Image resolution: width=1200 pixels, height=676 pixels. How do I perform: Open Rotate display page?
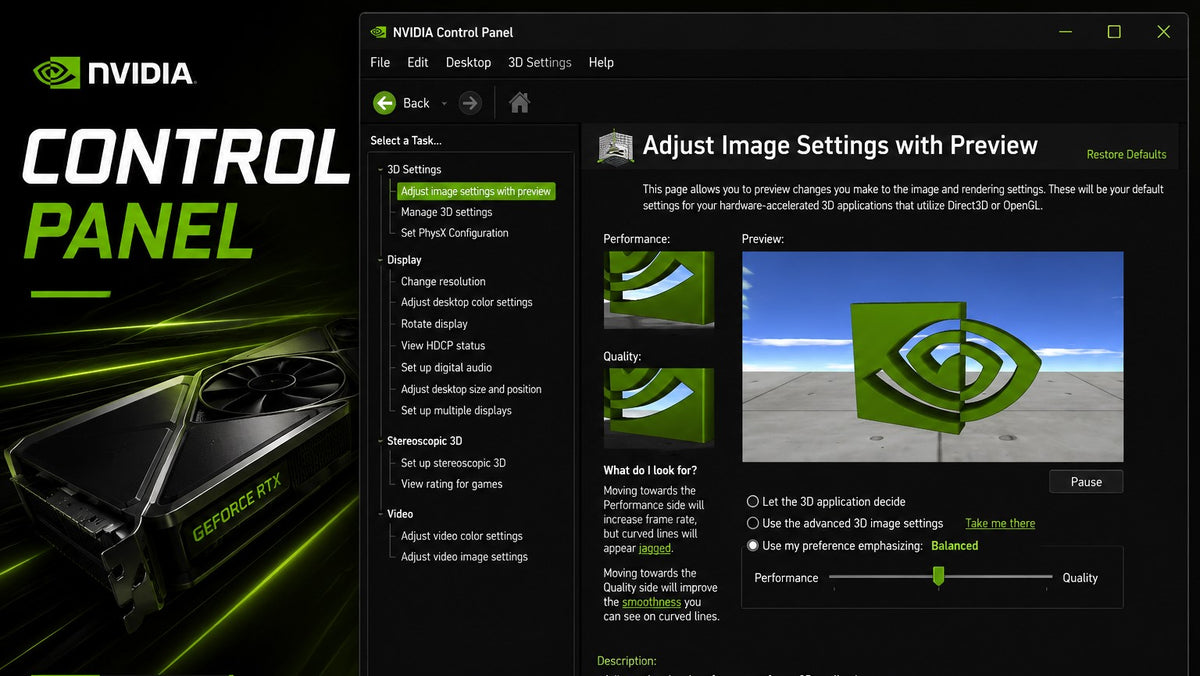[434, 324]
